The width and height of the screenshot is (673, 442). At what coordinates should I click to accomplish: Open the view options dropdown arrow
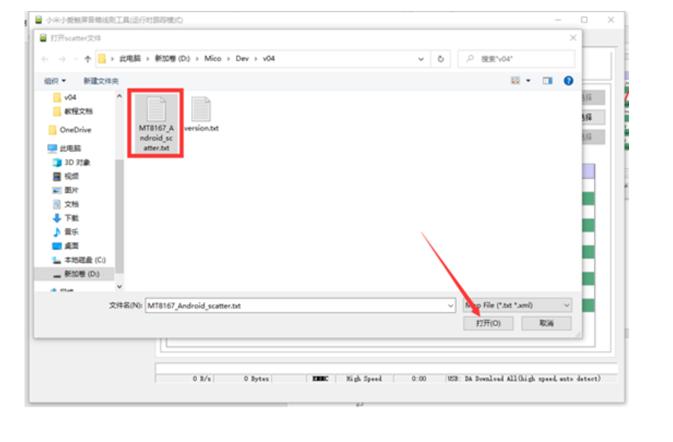tap(528, 81)
